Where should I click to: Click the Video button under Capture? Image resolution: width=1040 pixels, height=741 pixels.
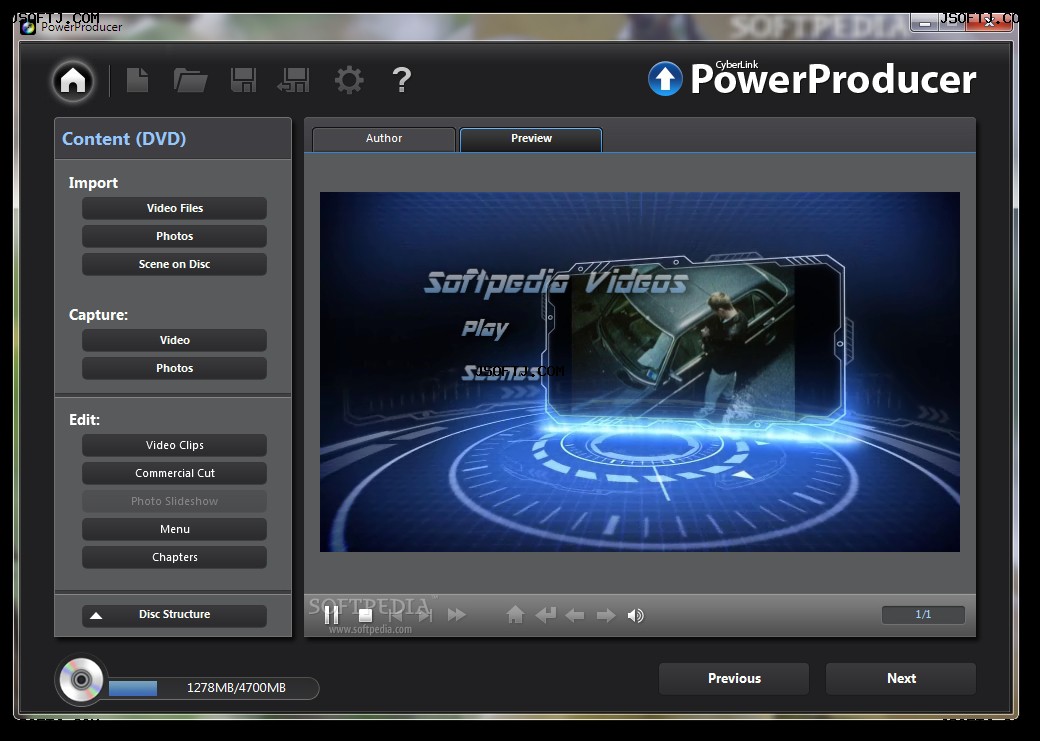click(x=174, y=340)
